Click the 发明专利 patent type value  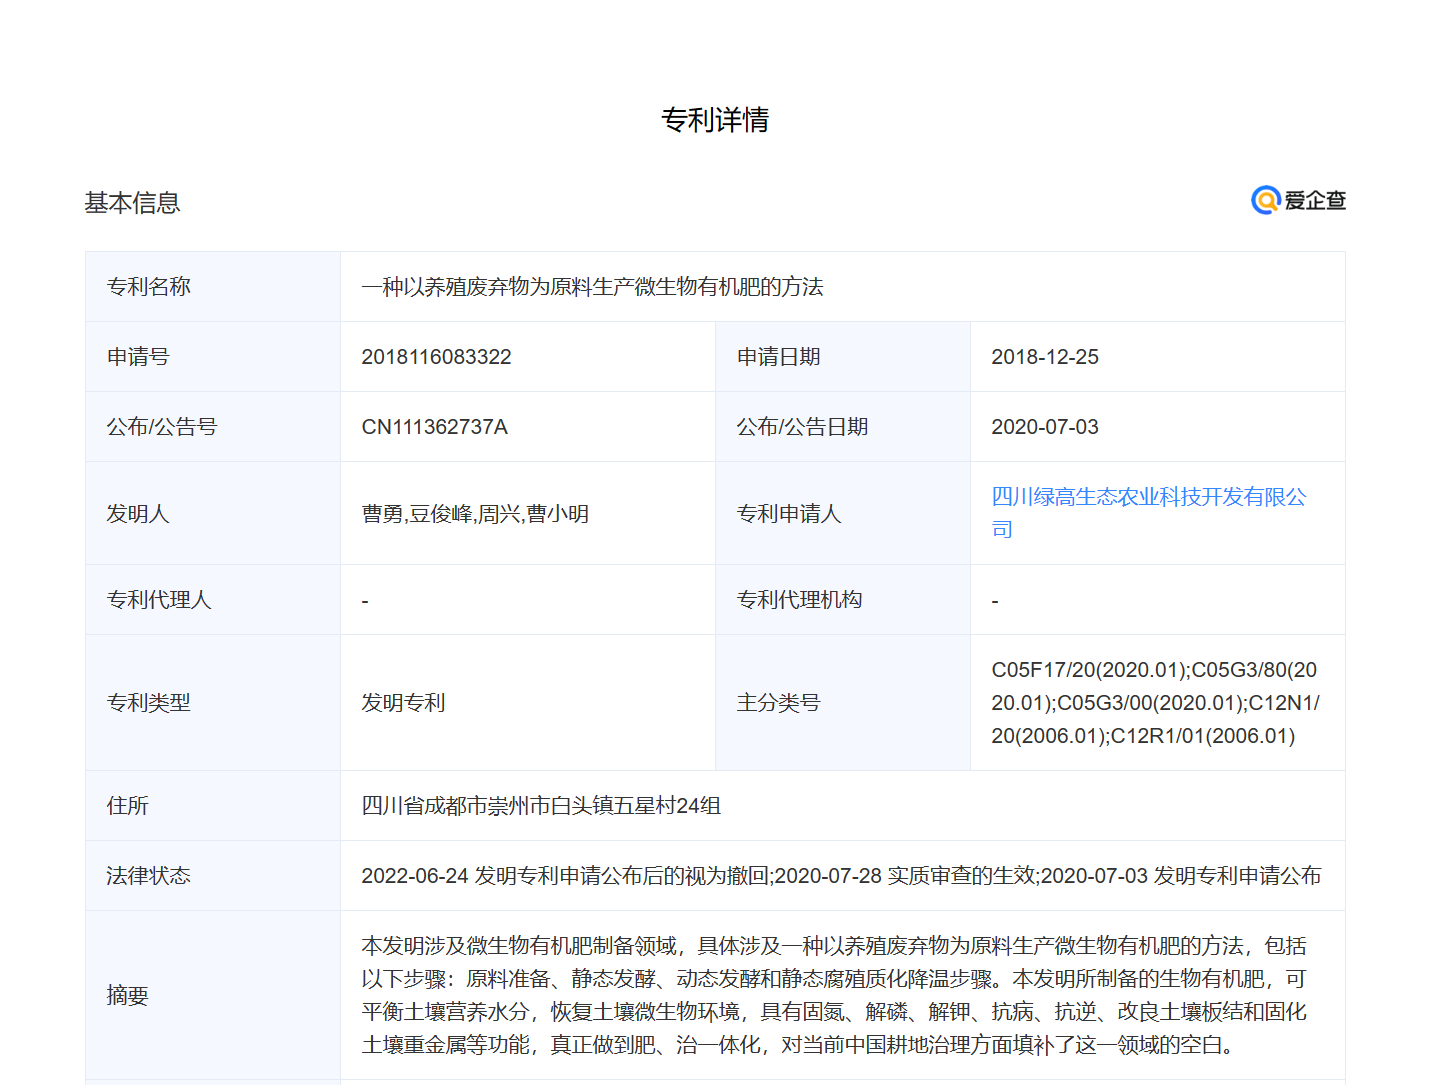pyautogui.click(x=403, y=703)
